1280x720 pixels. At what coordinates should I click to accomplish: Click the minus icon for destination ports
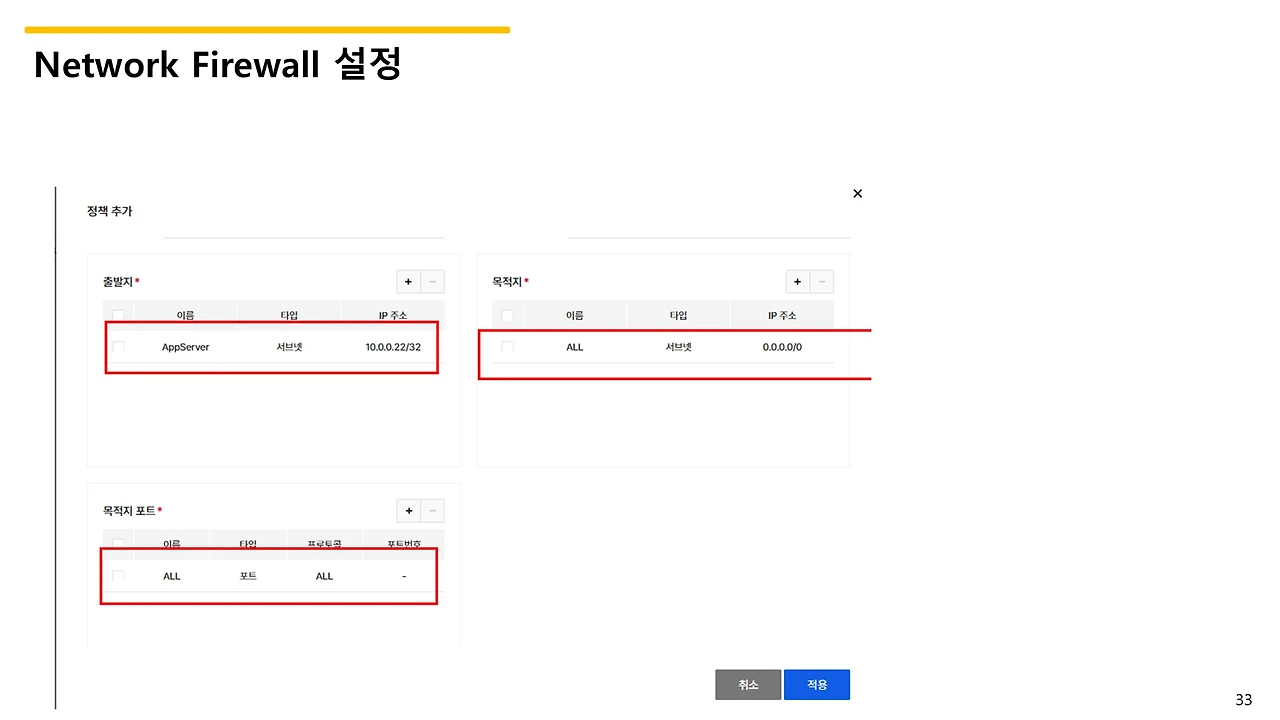433,510
